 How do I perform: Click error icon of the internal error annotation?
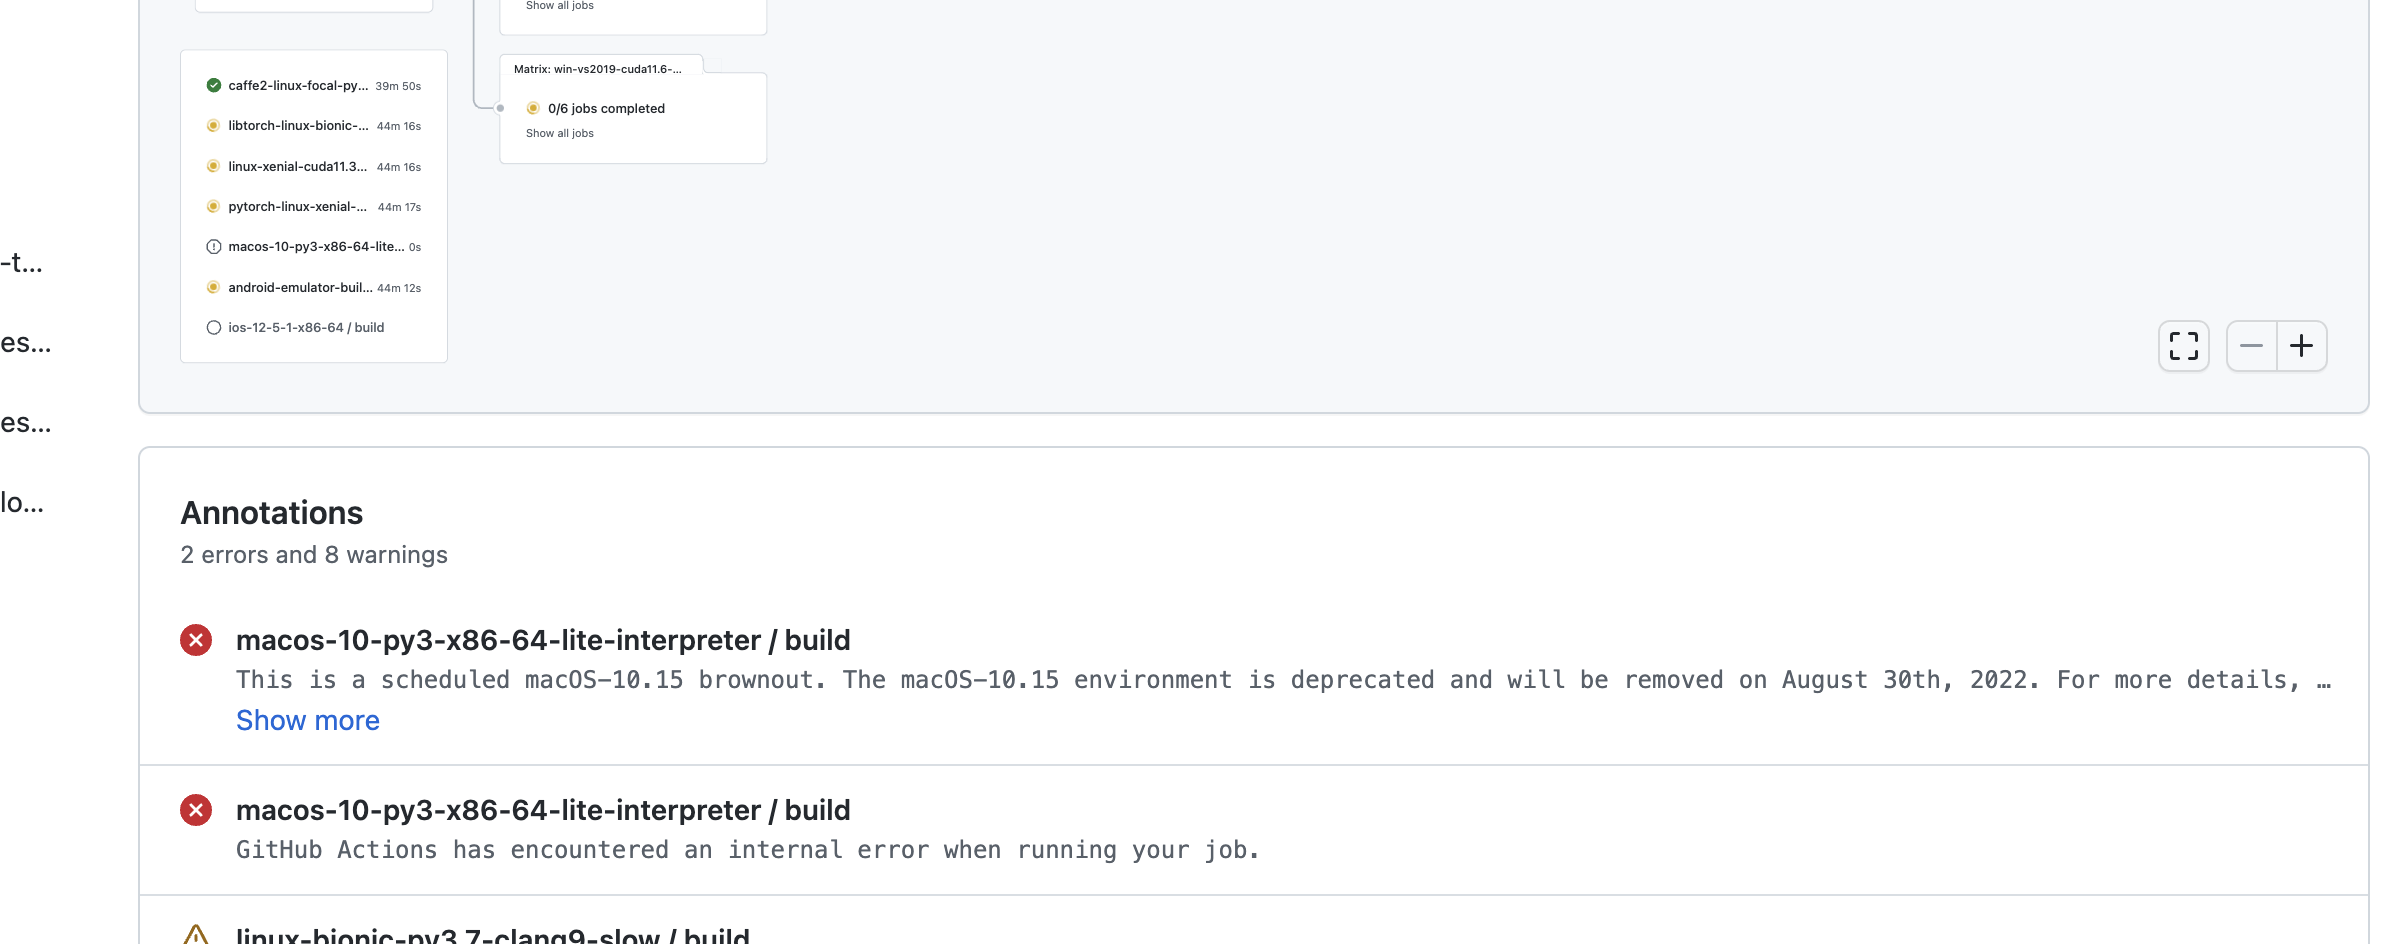[x=196, y=810]
